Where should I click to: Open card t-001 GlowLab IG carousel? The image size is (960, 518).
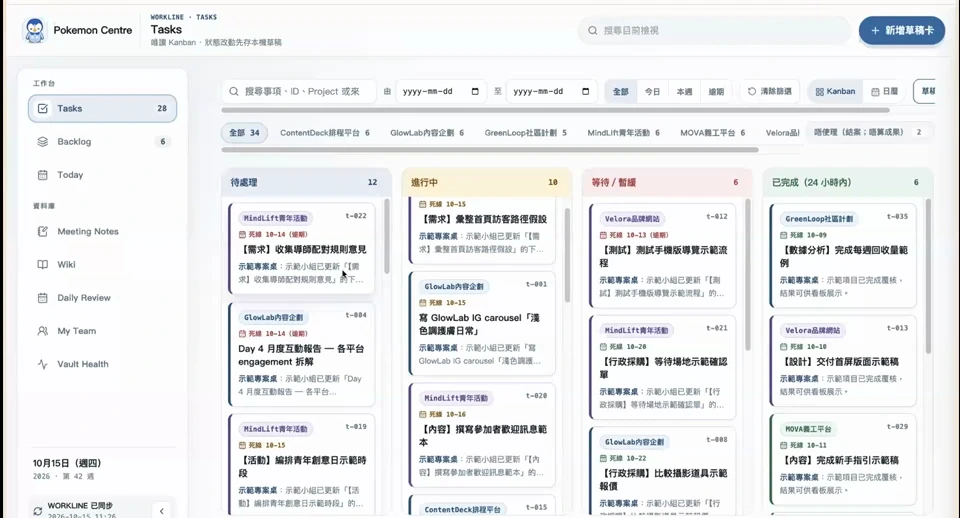(482, 323)
